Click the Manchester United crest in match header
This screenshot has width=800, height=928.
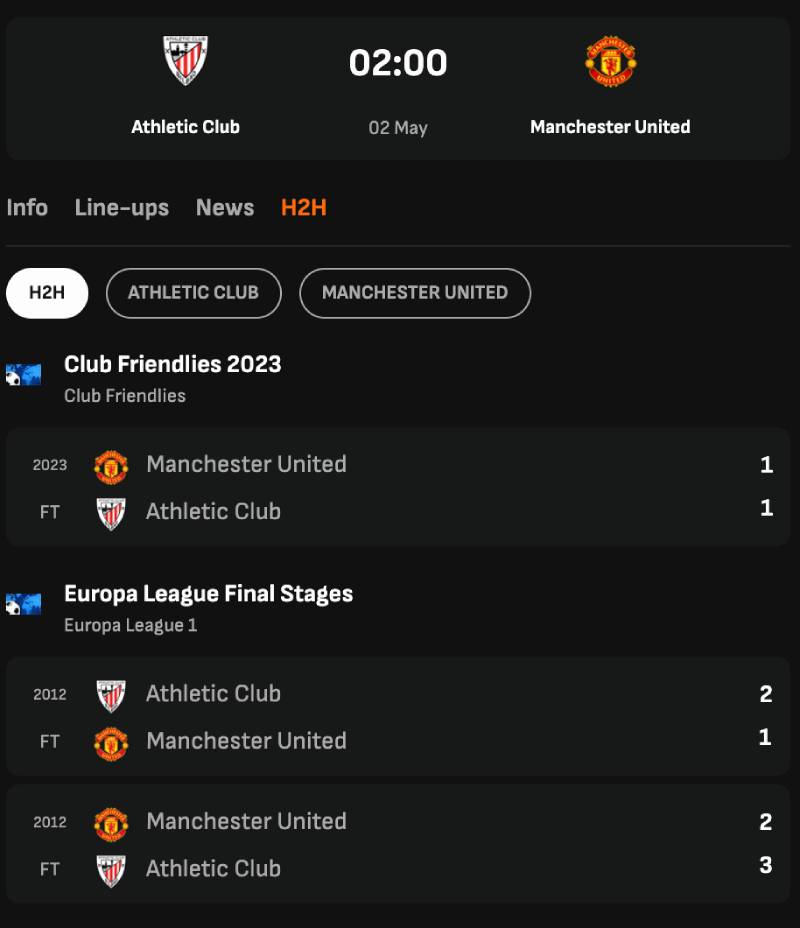(x=611, y=61)
